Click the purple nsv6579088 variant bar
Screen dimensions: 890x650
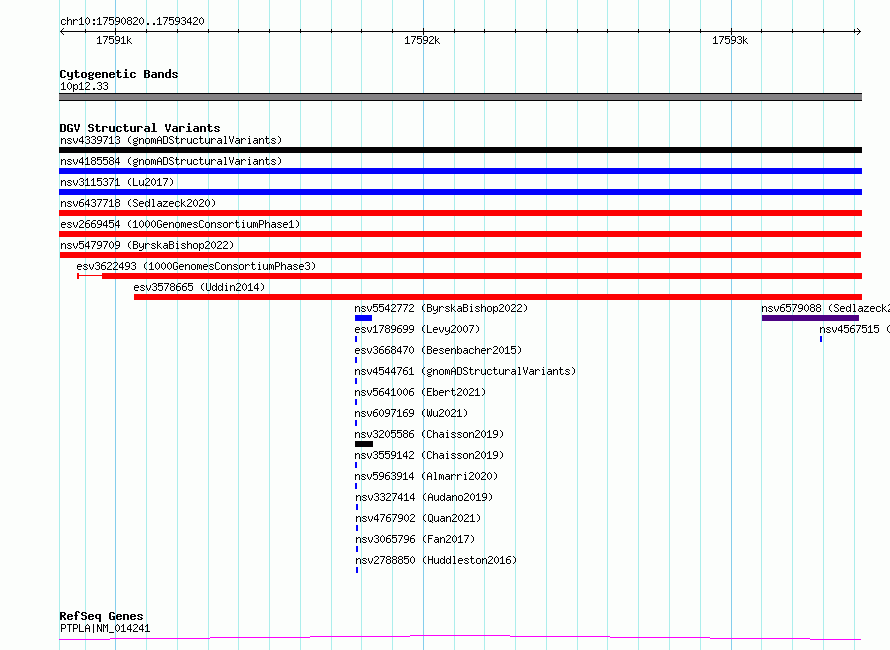[810, 318]
